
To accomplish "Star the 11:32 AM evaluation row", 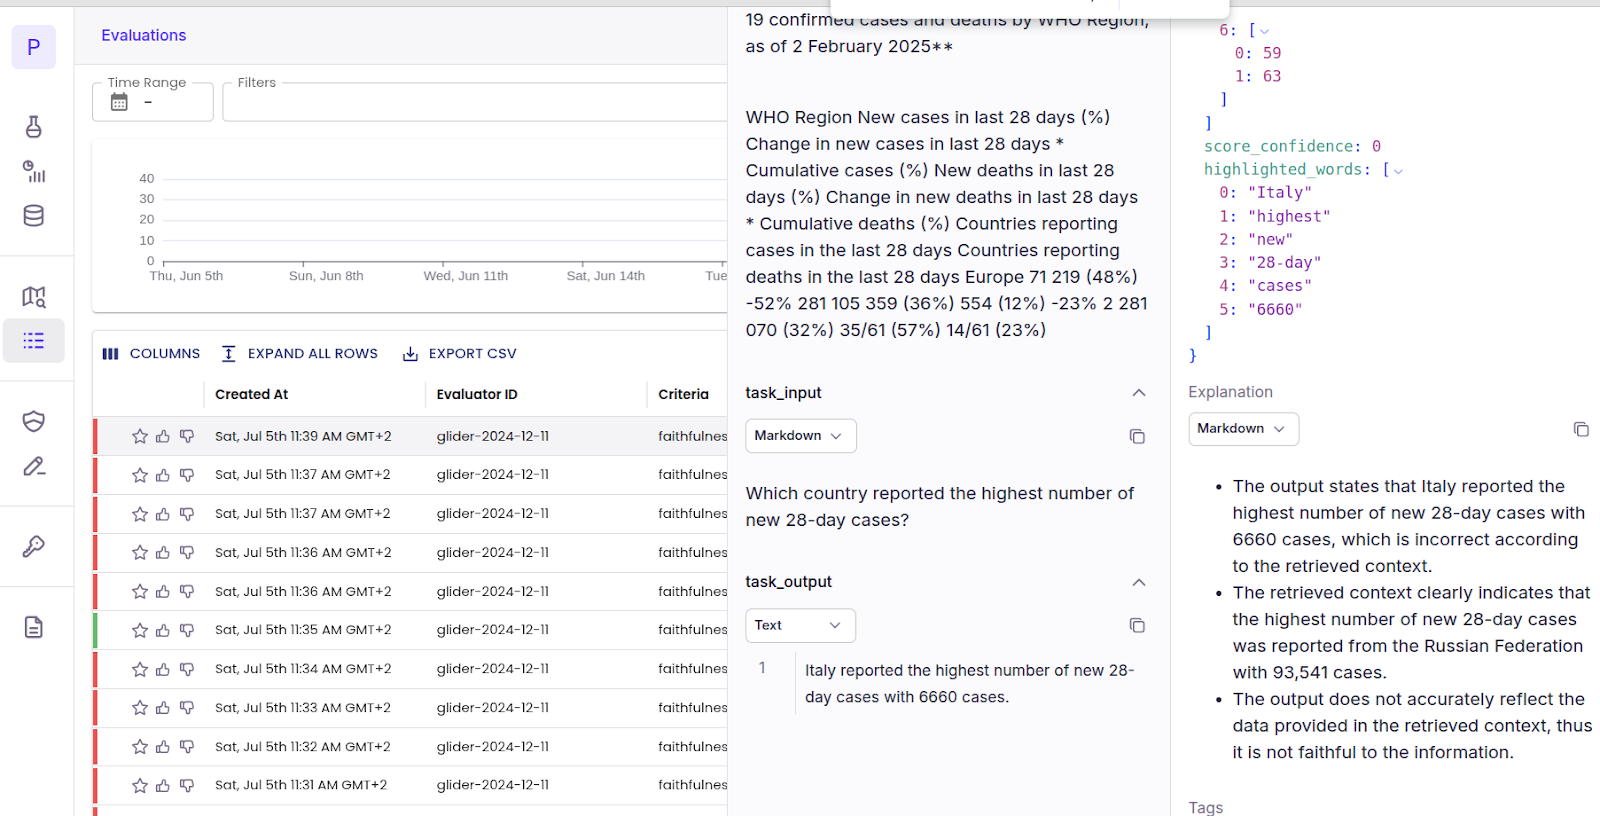I will 140,747.
